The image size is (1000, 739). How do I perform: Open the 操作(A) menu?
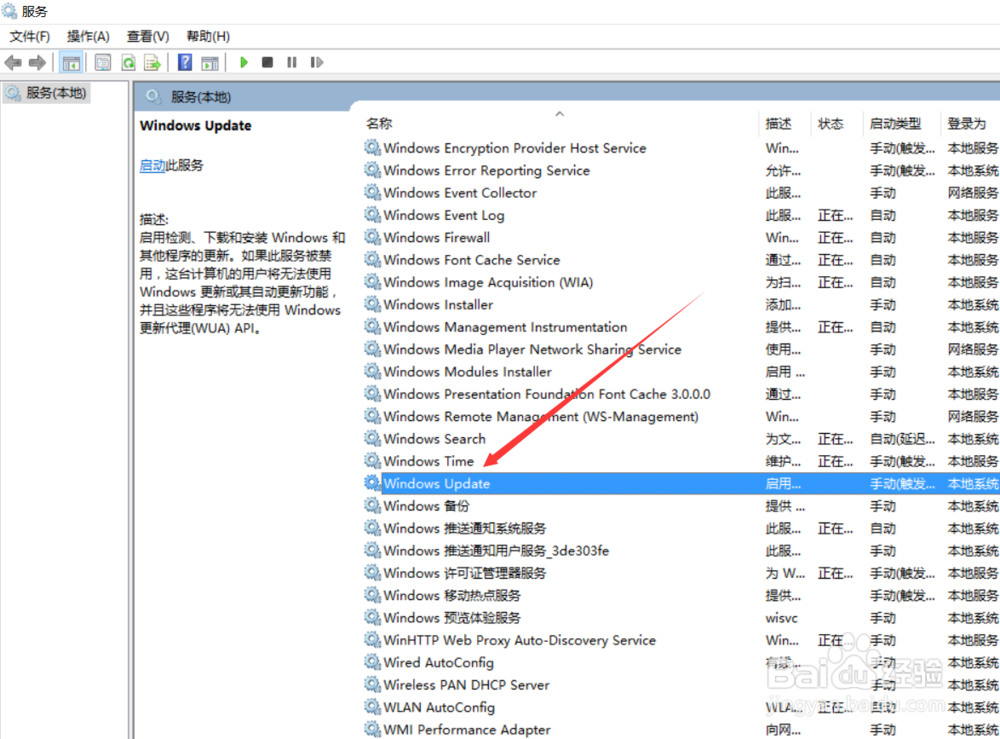[88, 36]
